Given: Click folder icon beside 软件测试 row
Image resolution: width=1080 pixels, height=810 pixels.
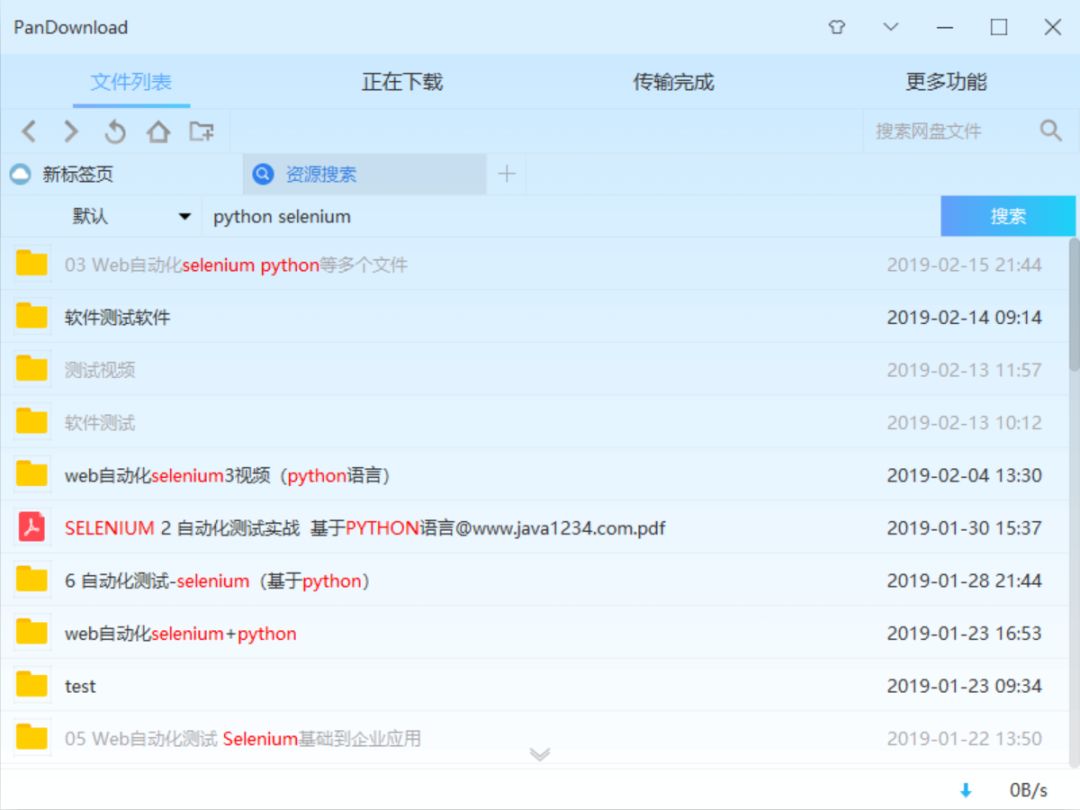Looking at the screenshot, I should click(x=32, y=421).
